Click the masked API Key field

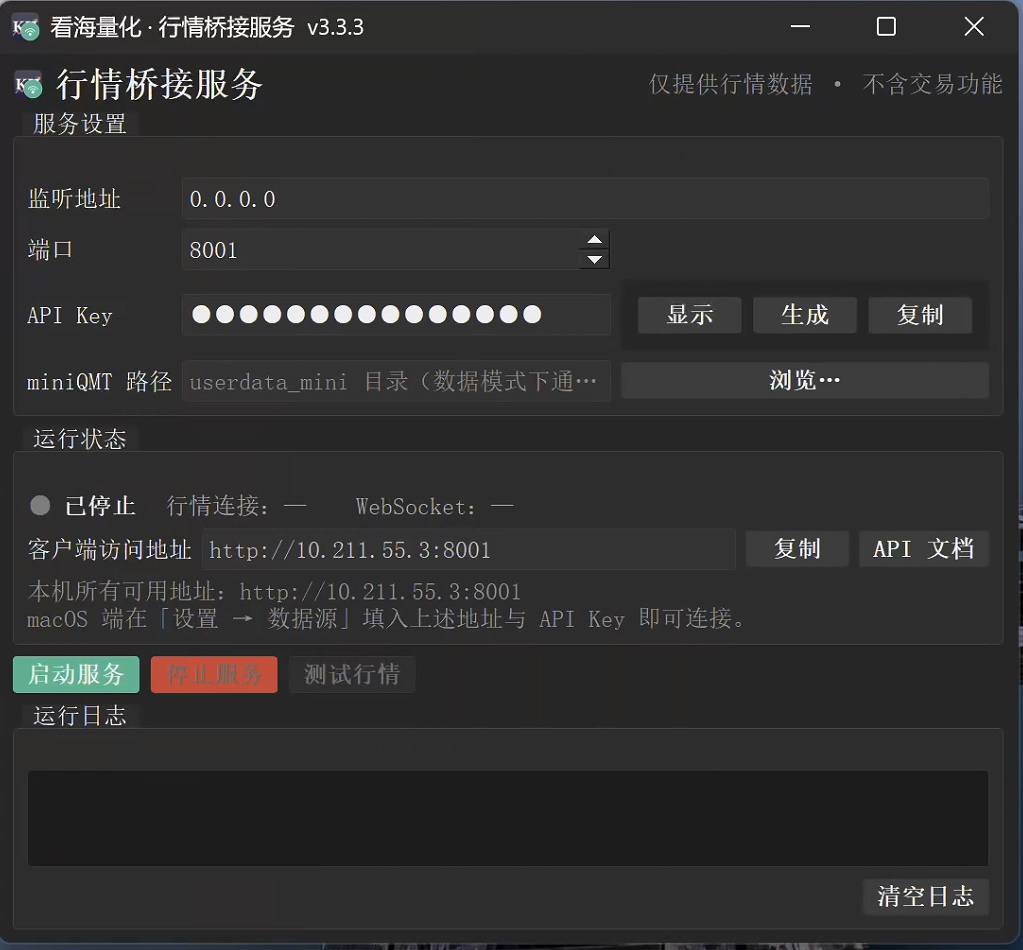point(396,314)
